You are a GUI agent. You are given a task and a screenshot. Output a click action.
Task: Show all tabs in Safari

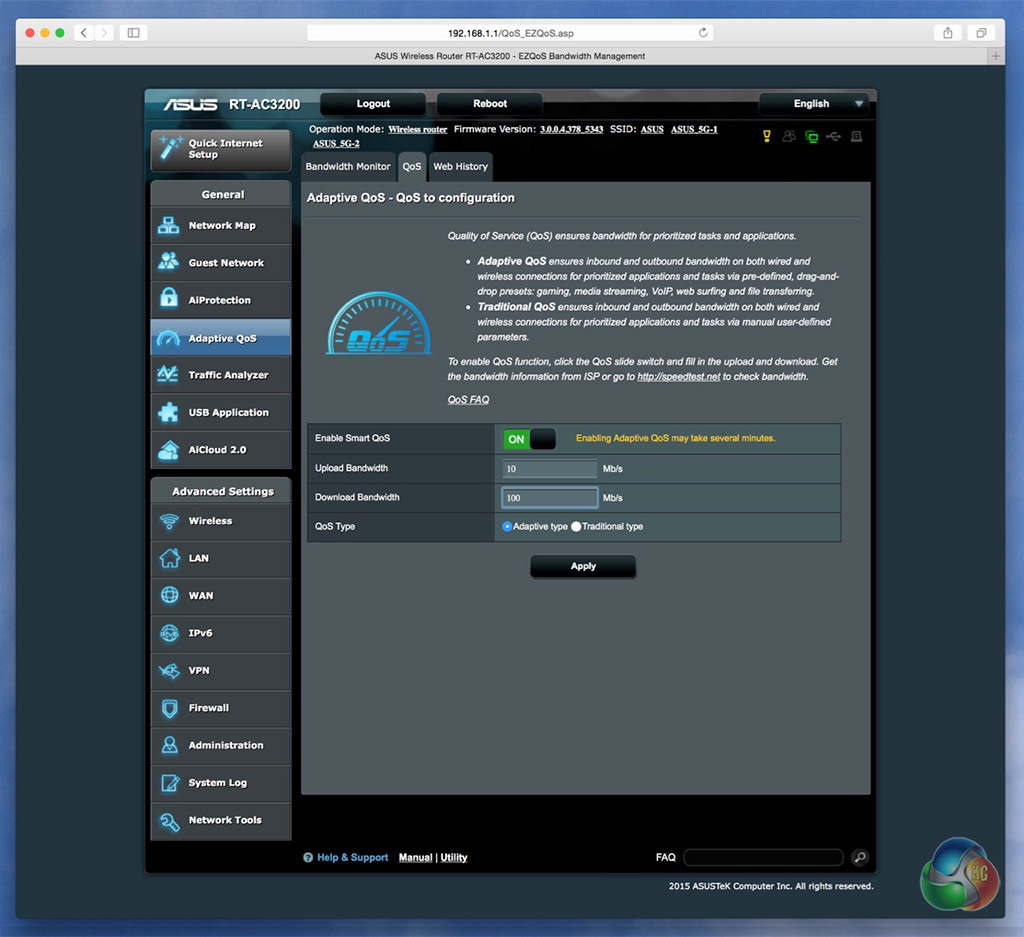pyautogui.click(x=981, y=33)
